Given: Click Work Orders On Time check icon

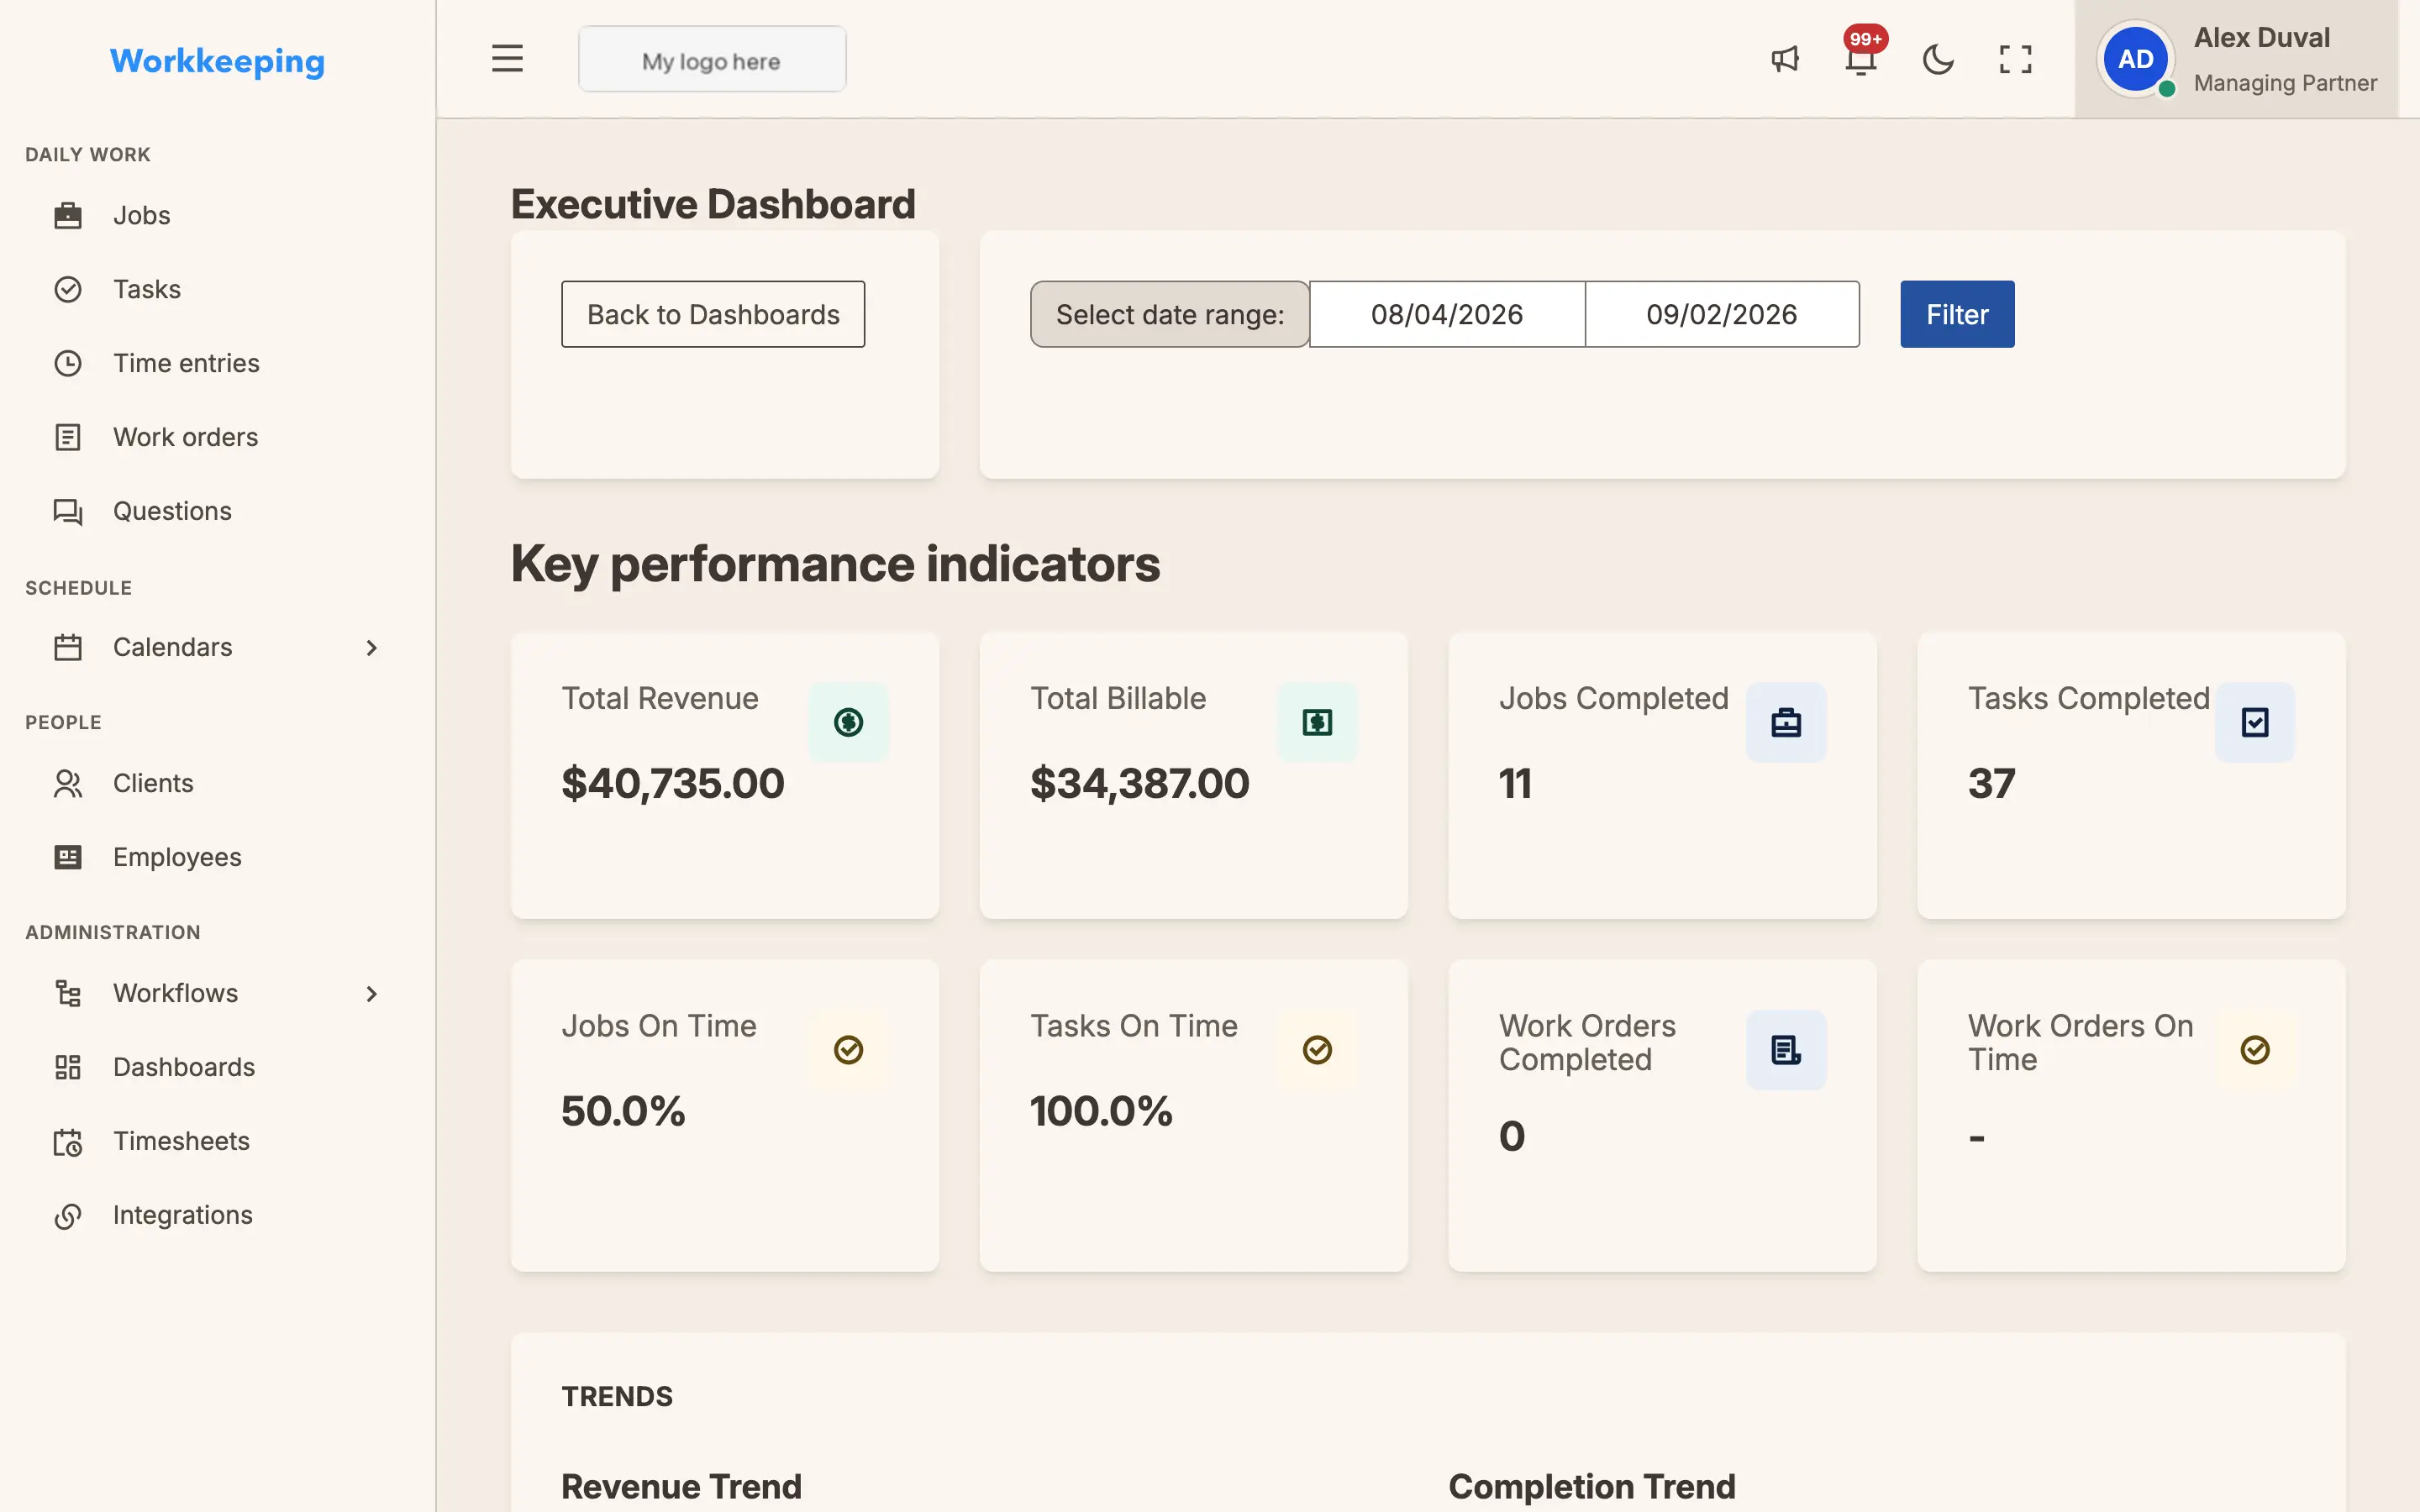Looking at the screenshot, I should pos(2255,1050).
